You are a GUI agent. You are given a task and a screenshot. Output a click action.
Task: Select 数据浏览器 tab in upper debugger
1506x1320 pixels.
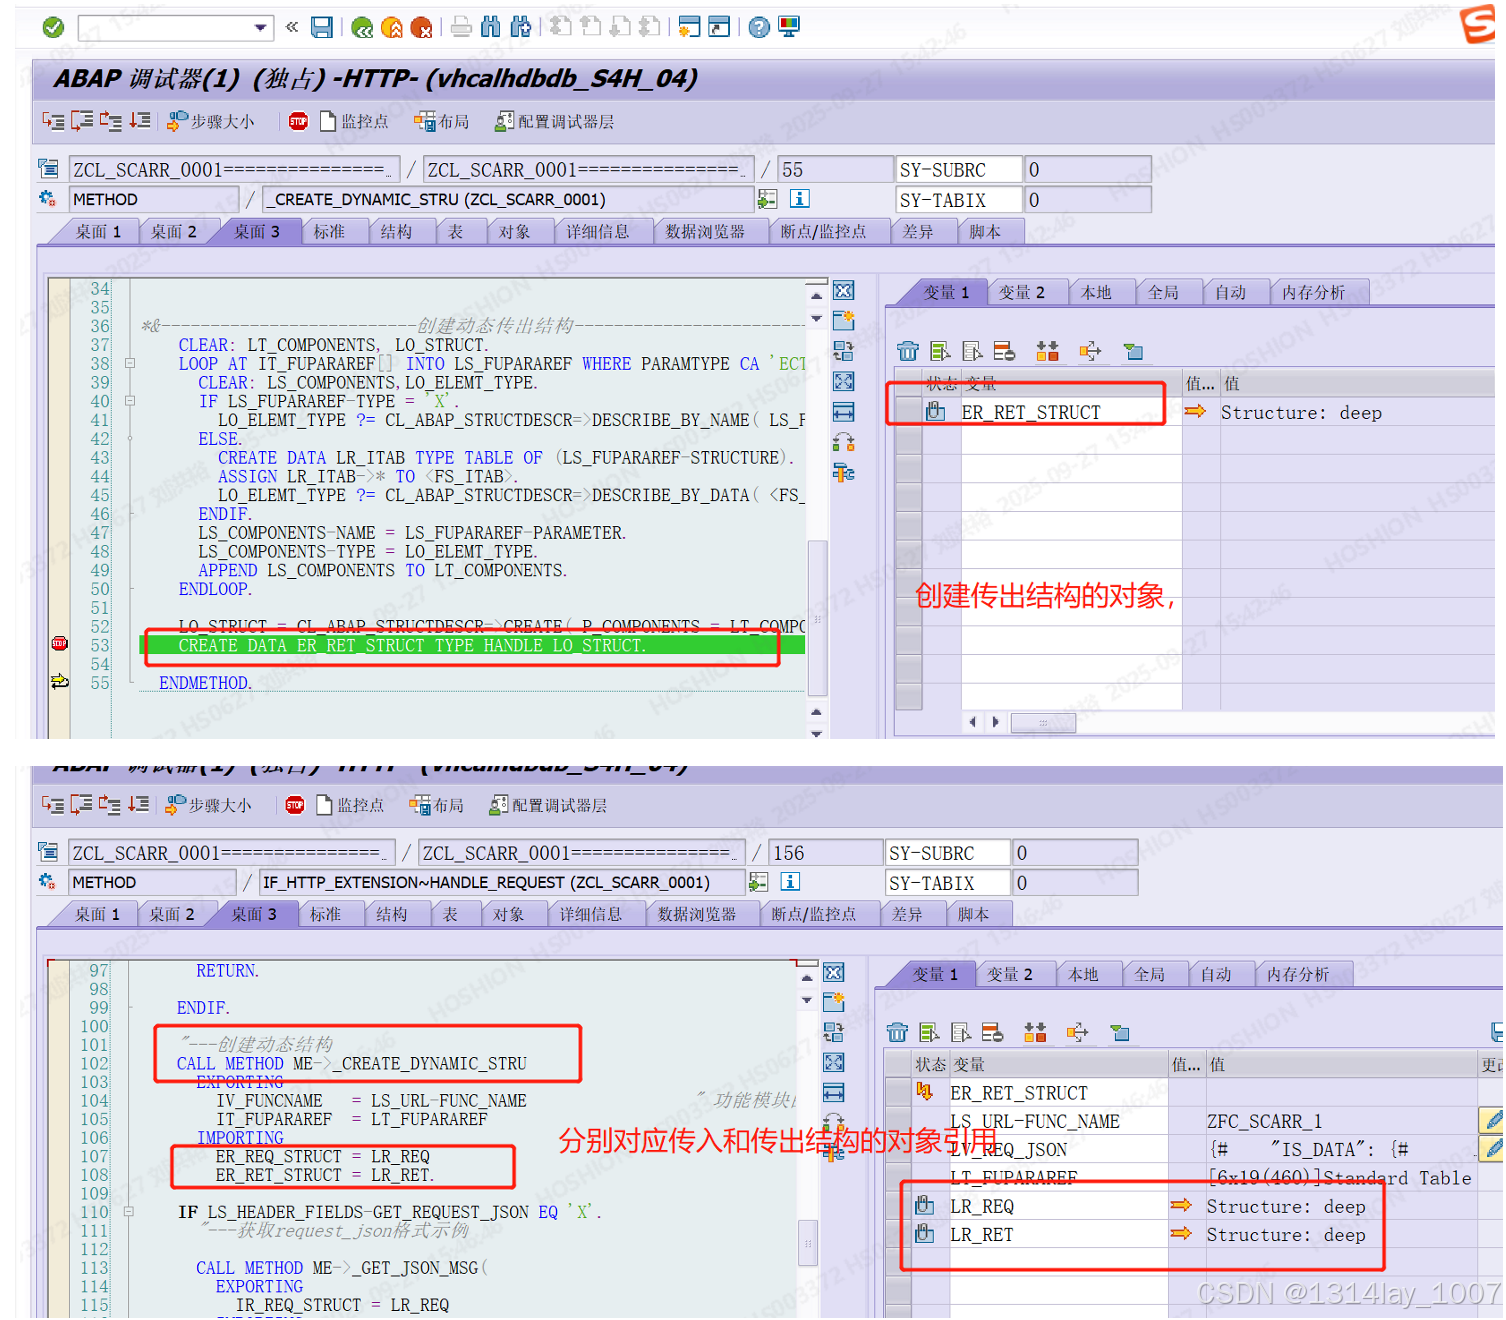(x=705, y=232)
